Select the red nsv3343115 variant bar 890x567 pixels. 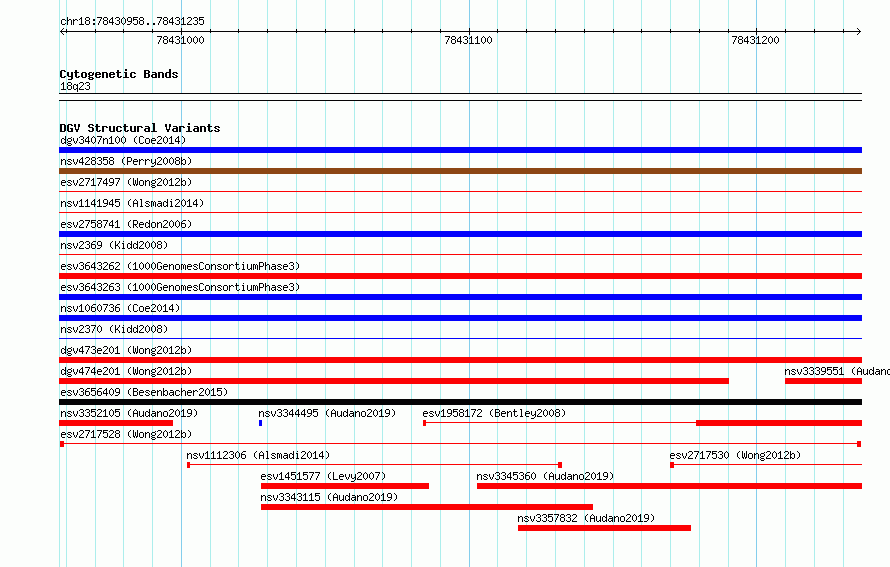click(427, 507)
